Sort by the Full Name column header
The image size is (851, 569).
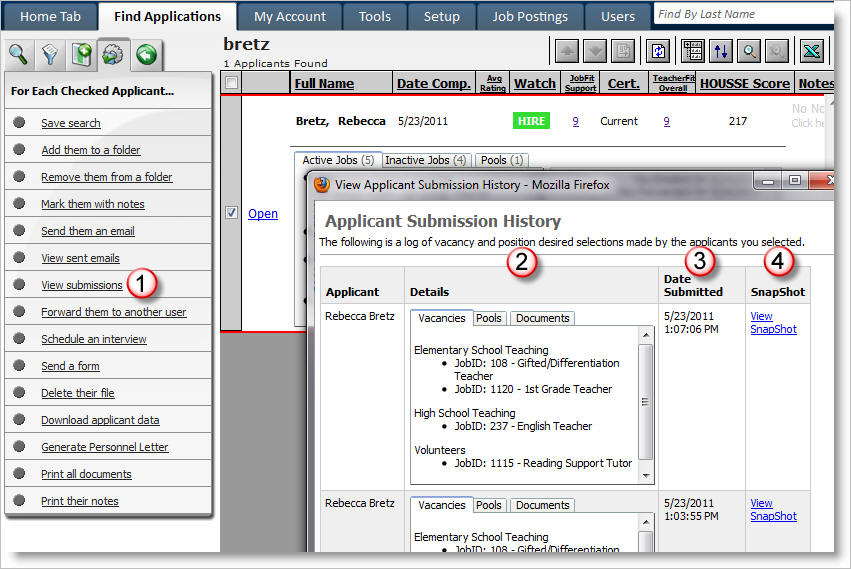(x=324, y=83)
